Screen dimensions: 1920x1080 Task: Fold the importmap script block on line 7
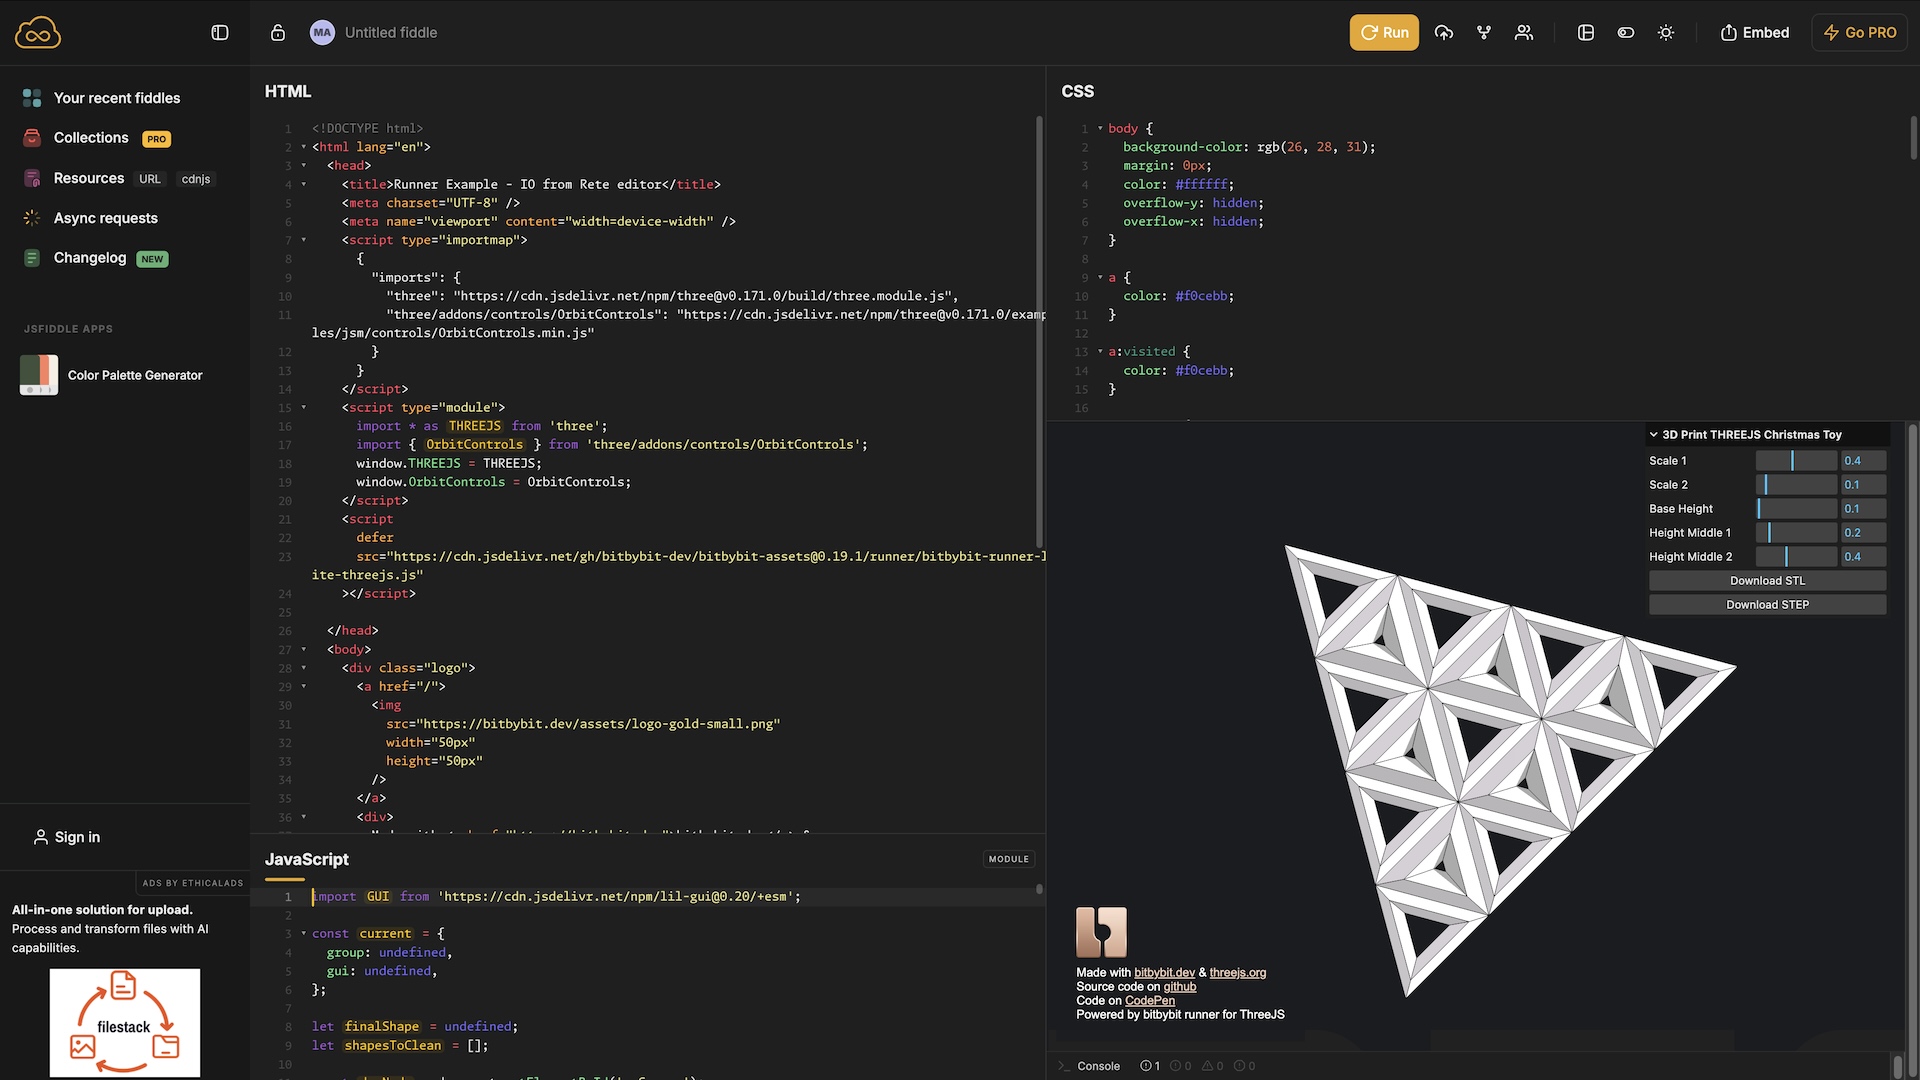pos(304,240)
